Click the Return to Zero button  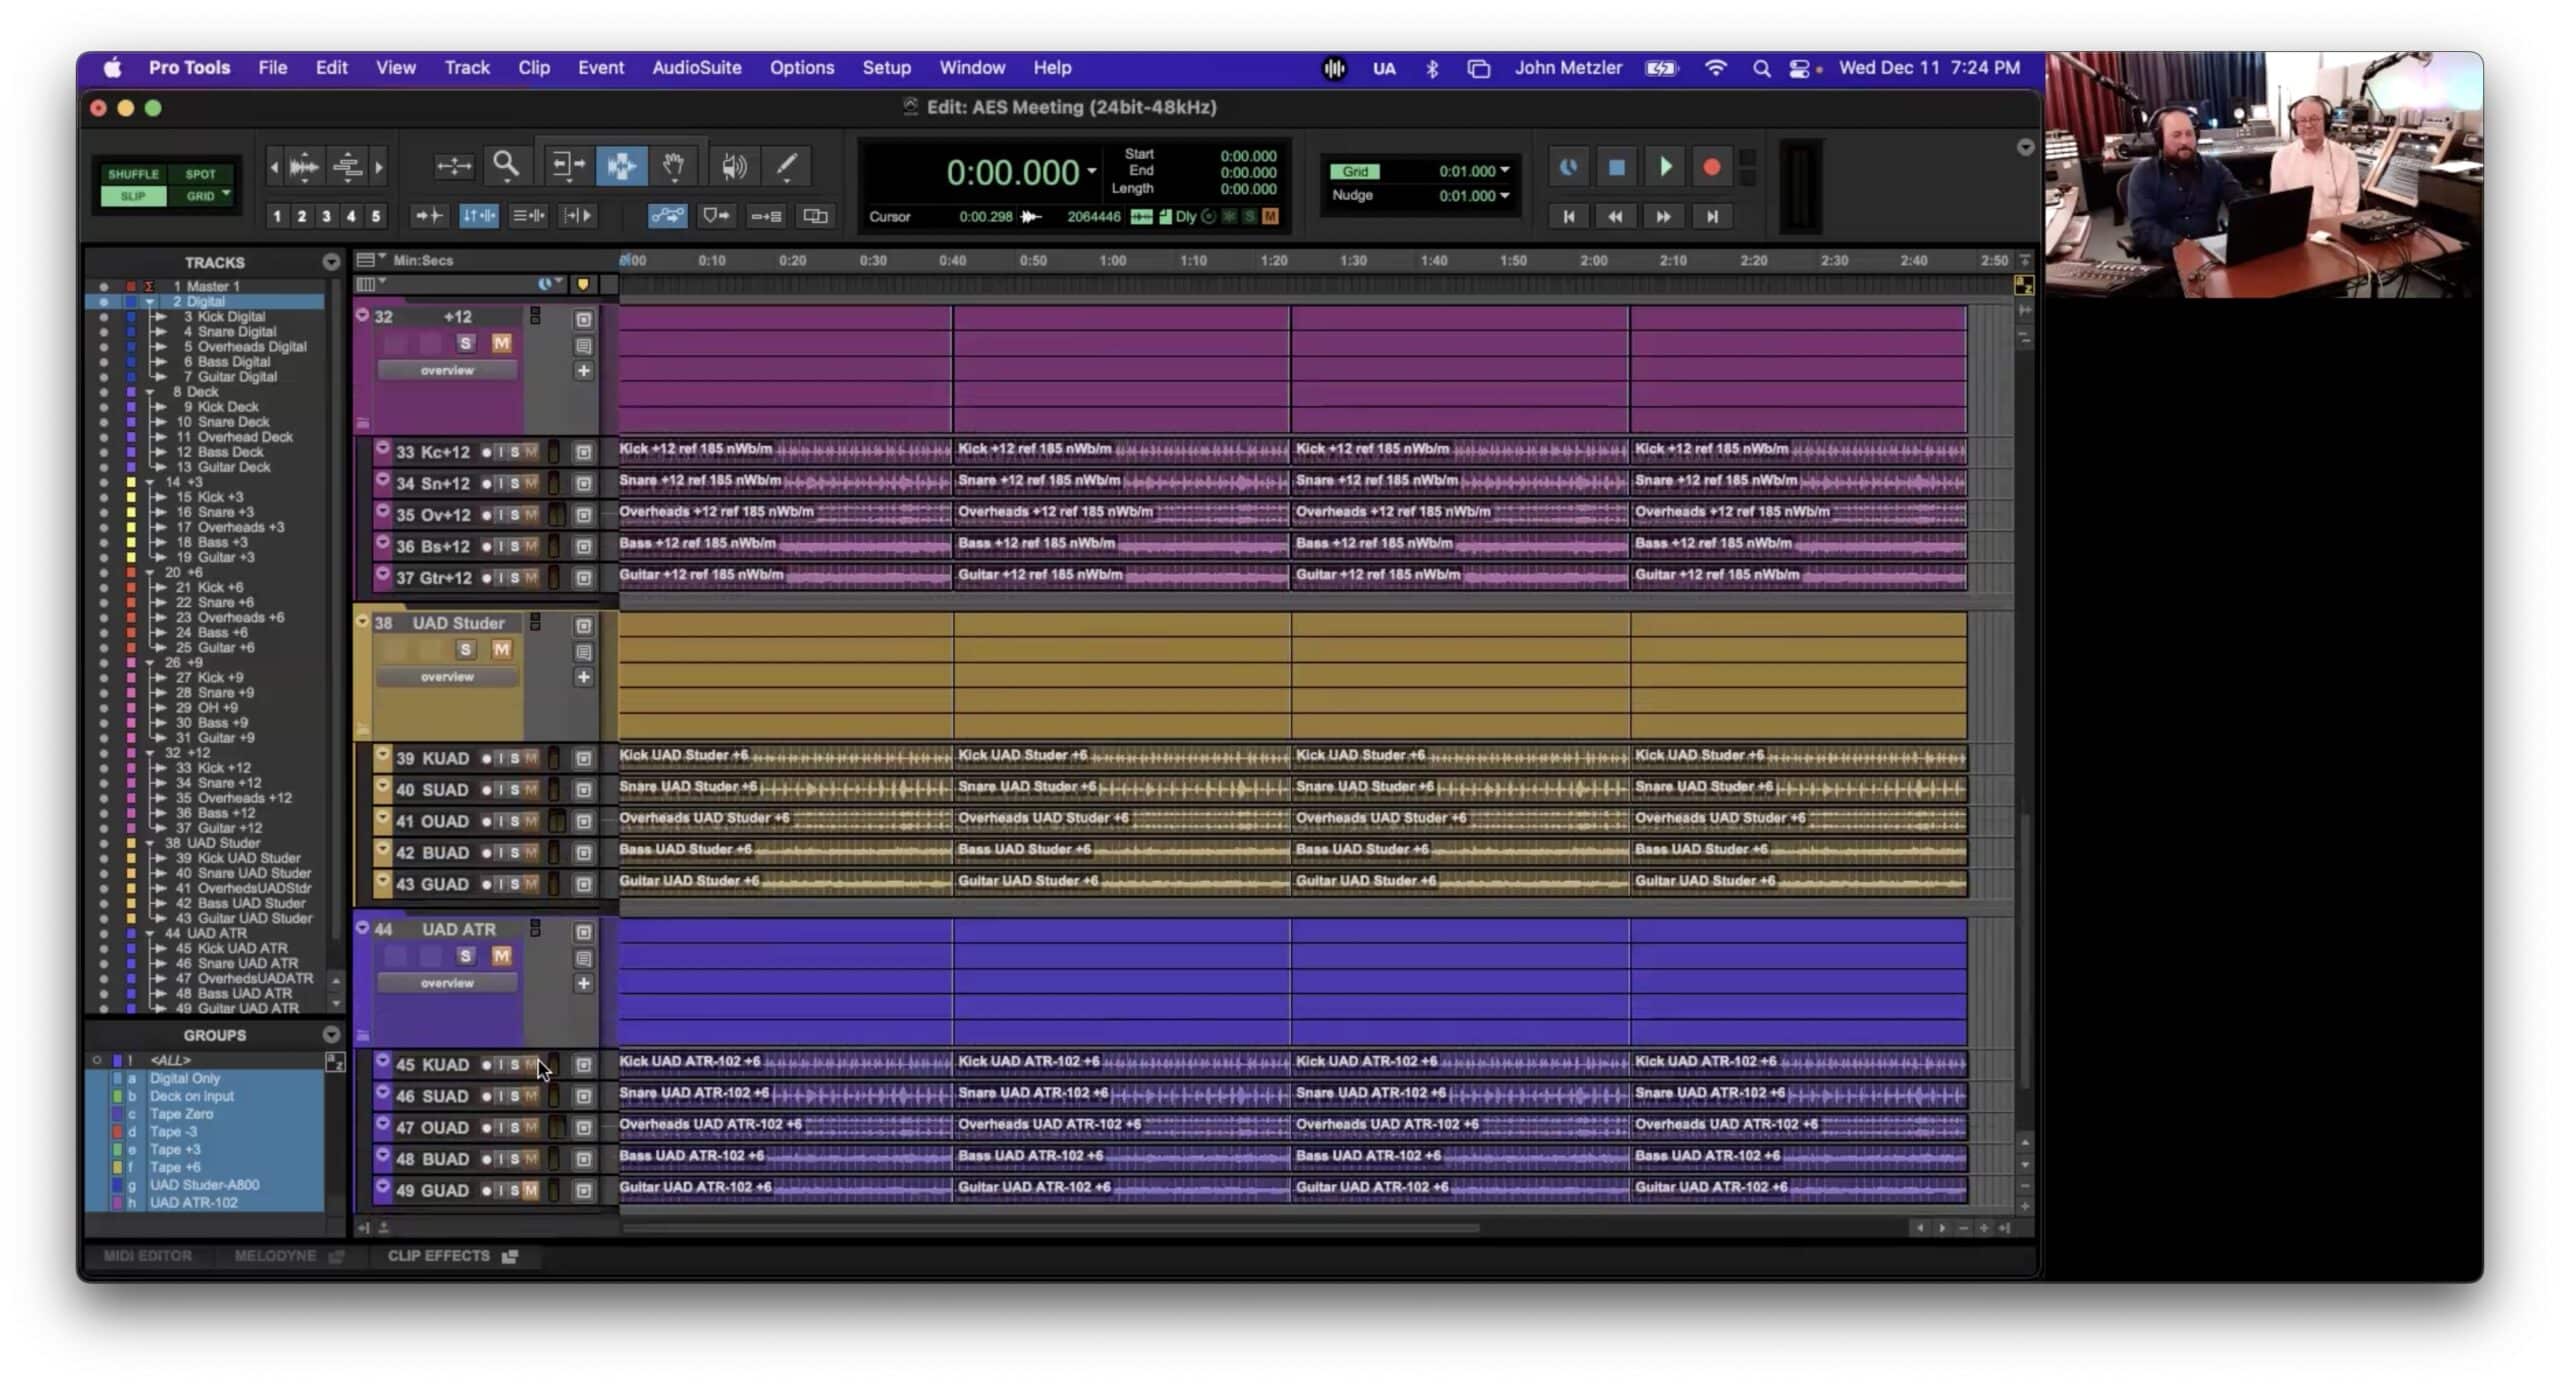pyautogui.click(x=1568, y=216)
